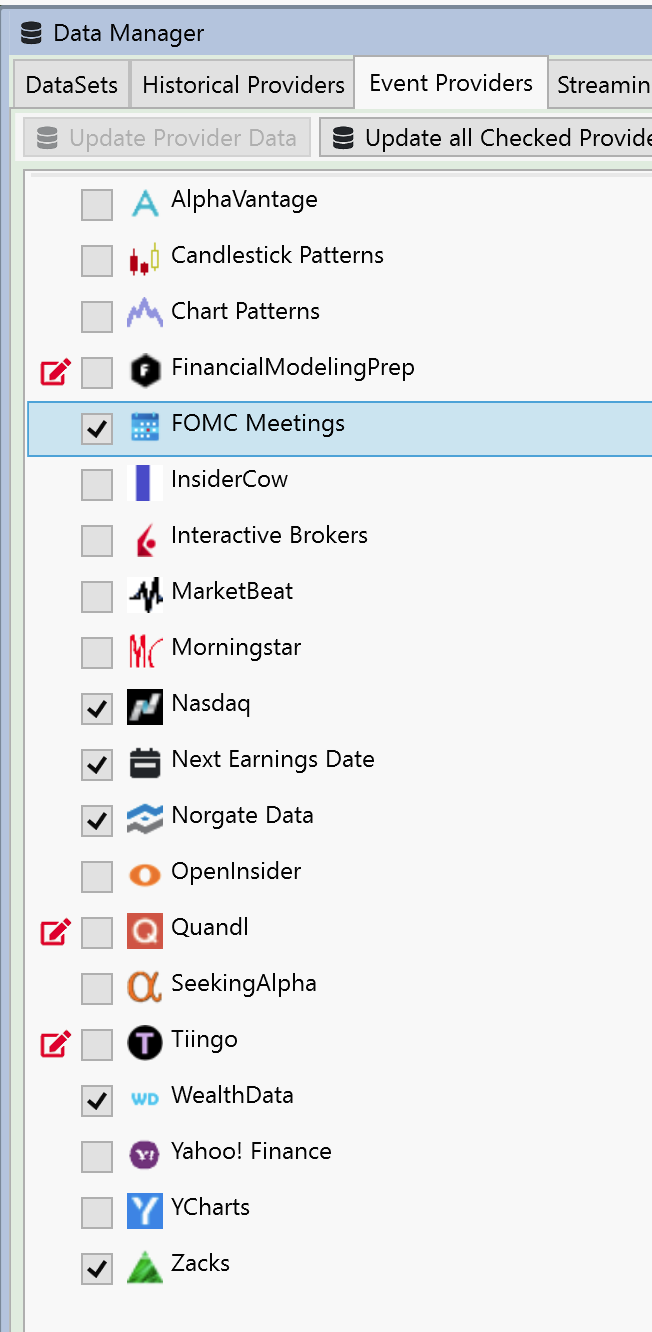Click the FOMC Meetings calendar icon
Screen dimensions: 652x1332
pyautogui.click(x=145, y=428)
